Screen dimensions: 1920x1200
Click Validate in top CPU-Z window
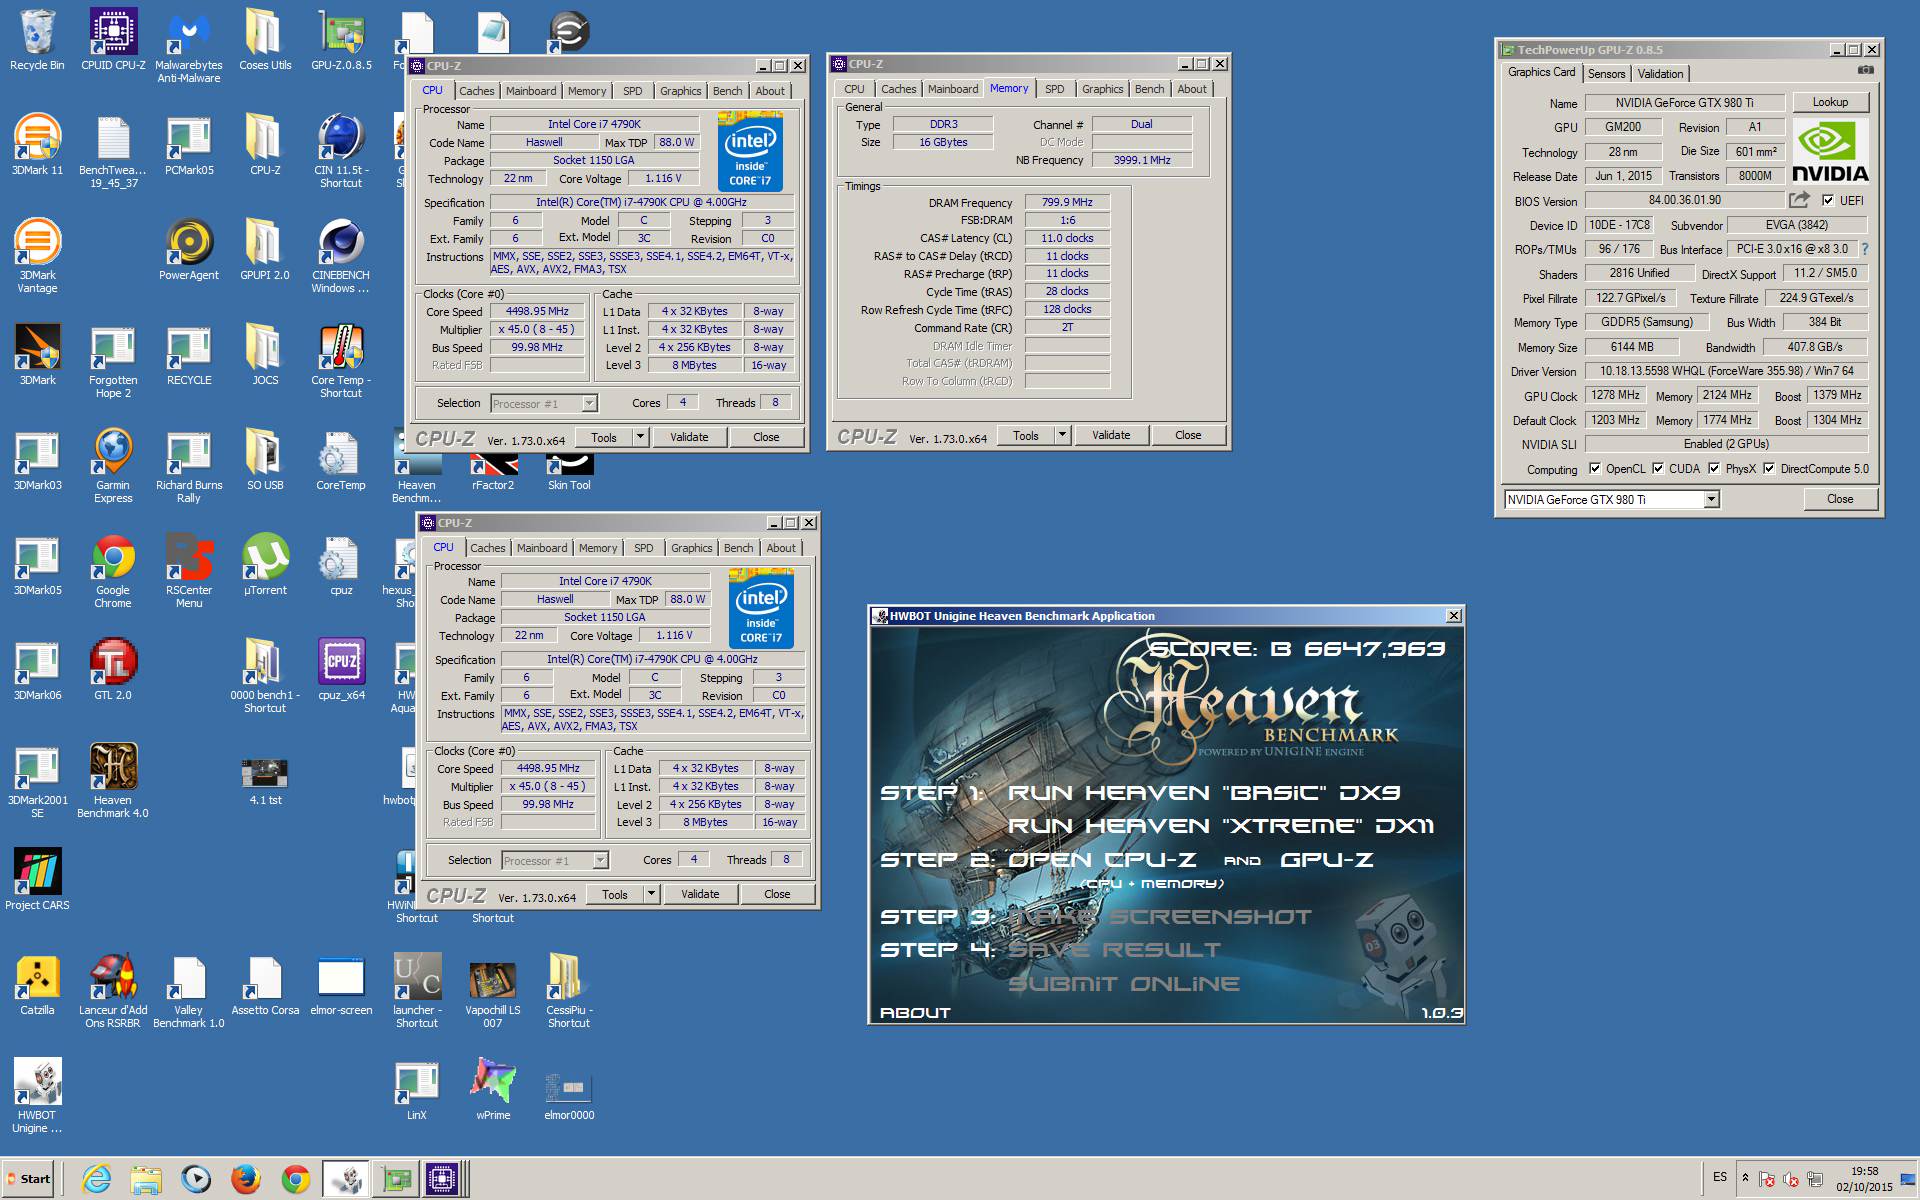tap(689, 437)
